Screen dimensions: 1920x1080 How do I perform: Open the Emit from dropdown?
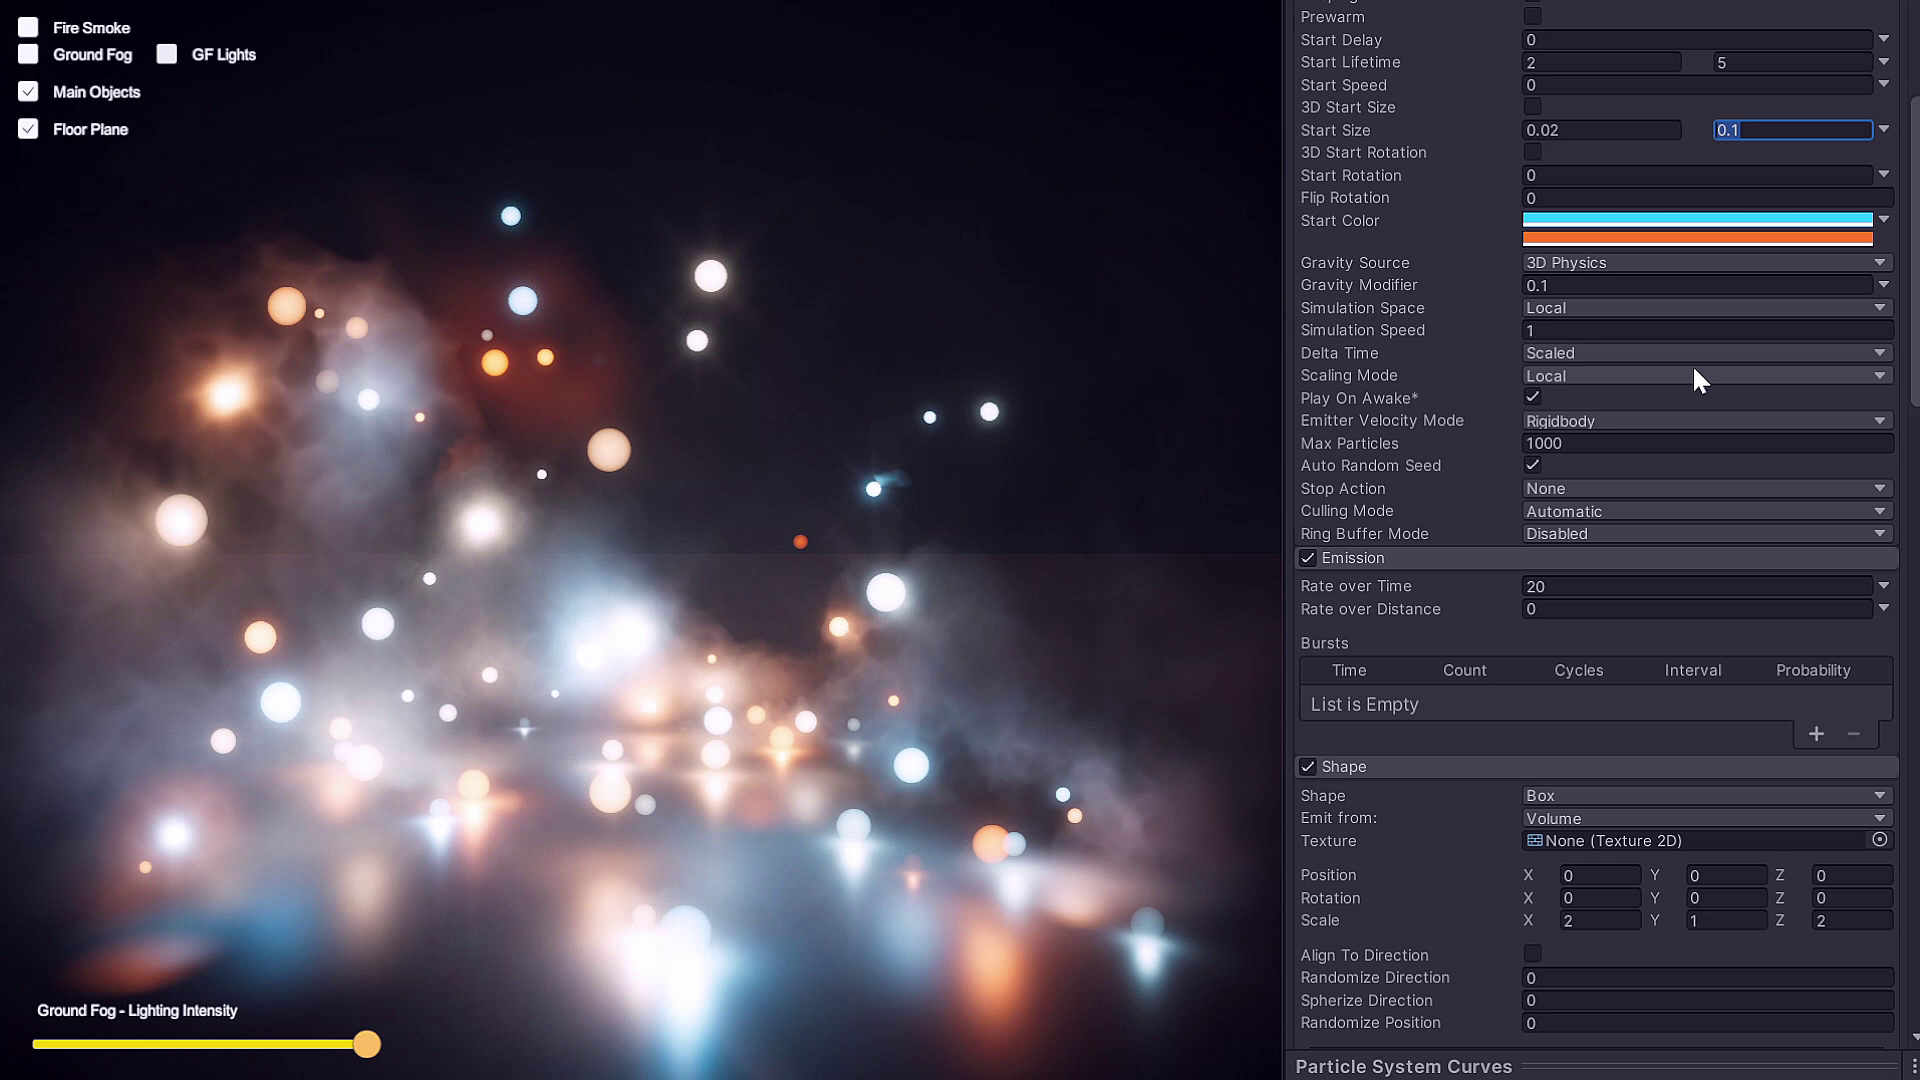[x=1707, y=818]
